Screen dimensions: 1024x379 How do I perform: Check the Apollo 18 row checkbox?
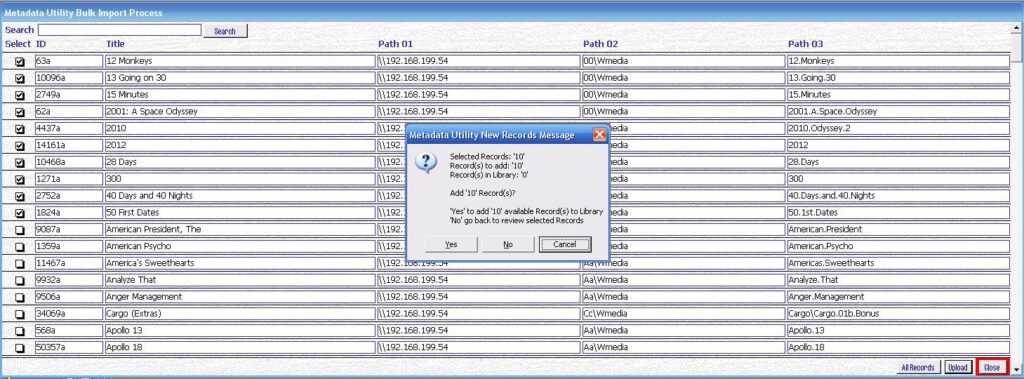click(20, 348)
